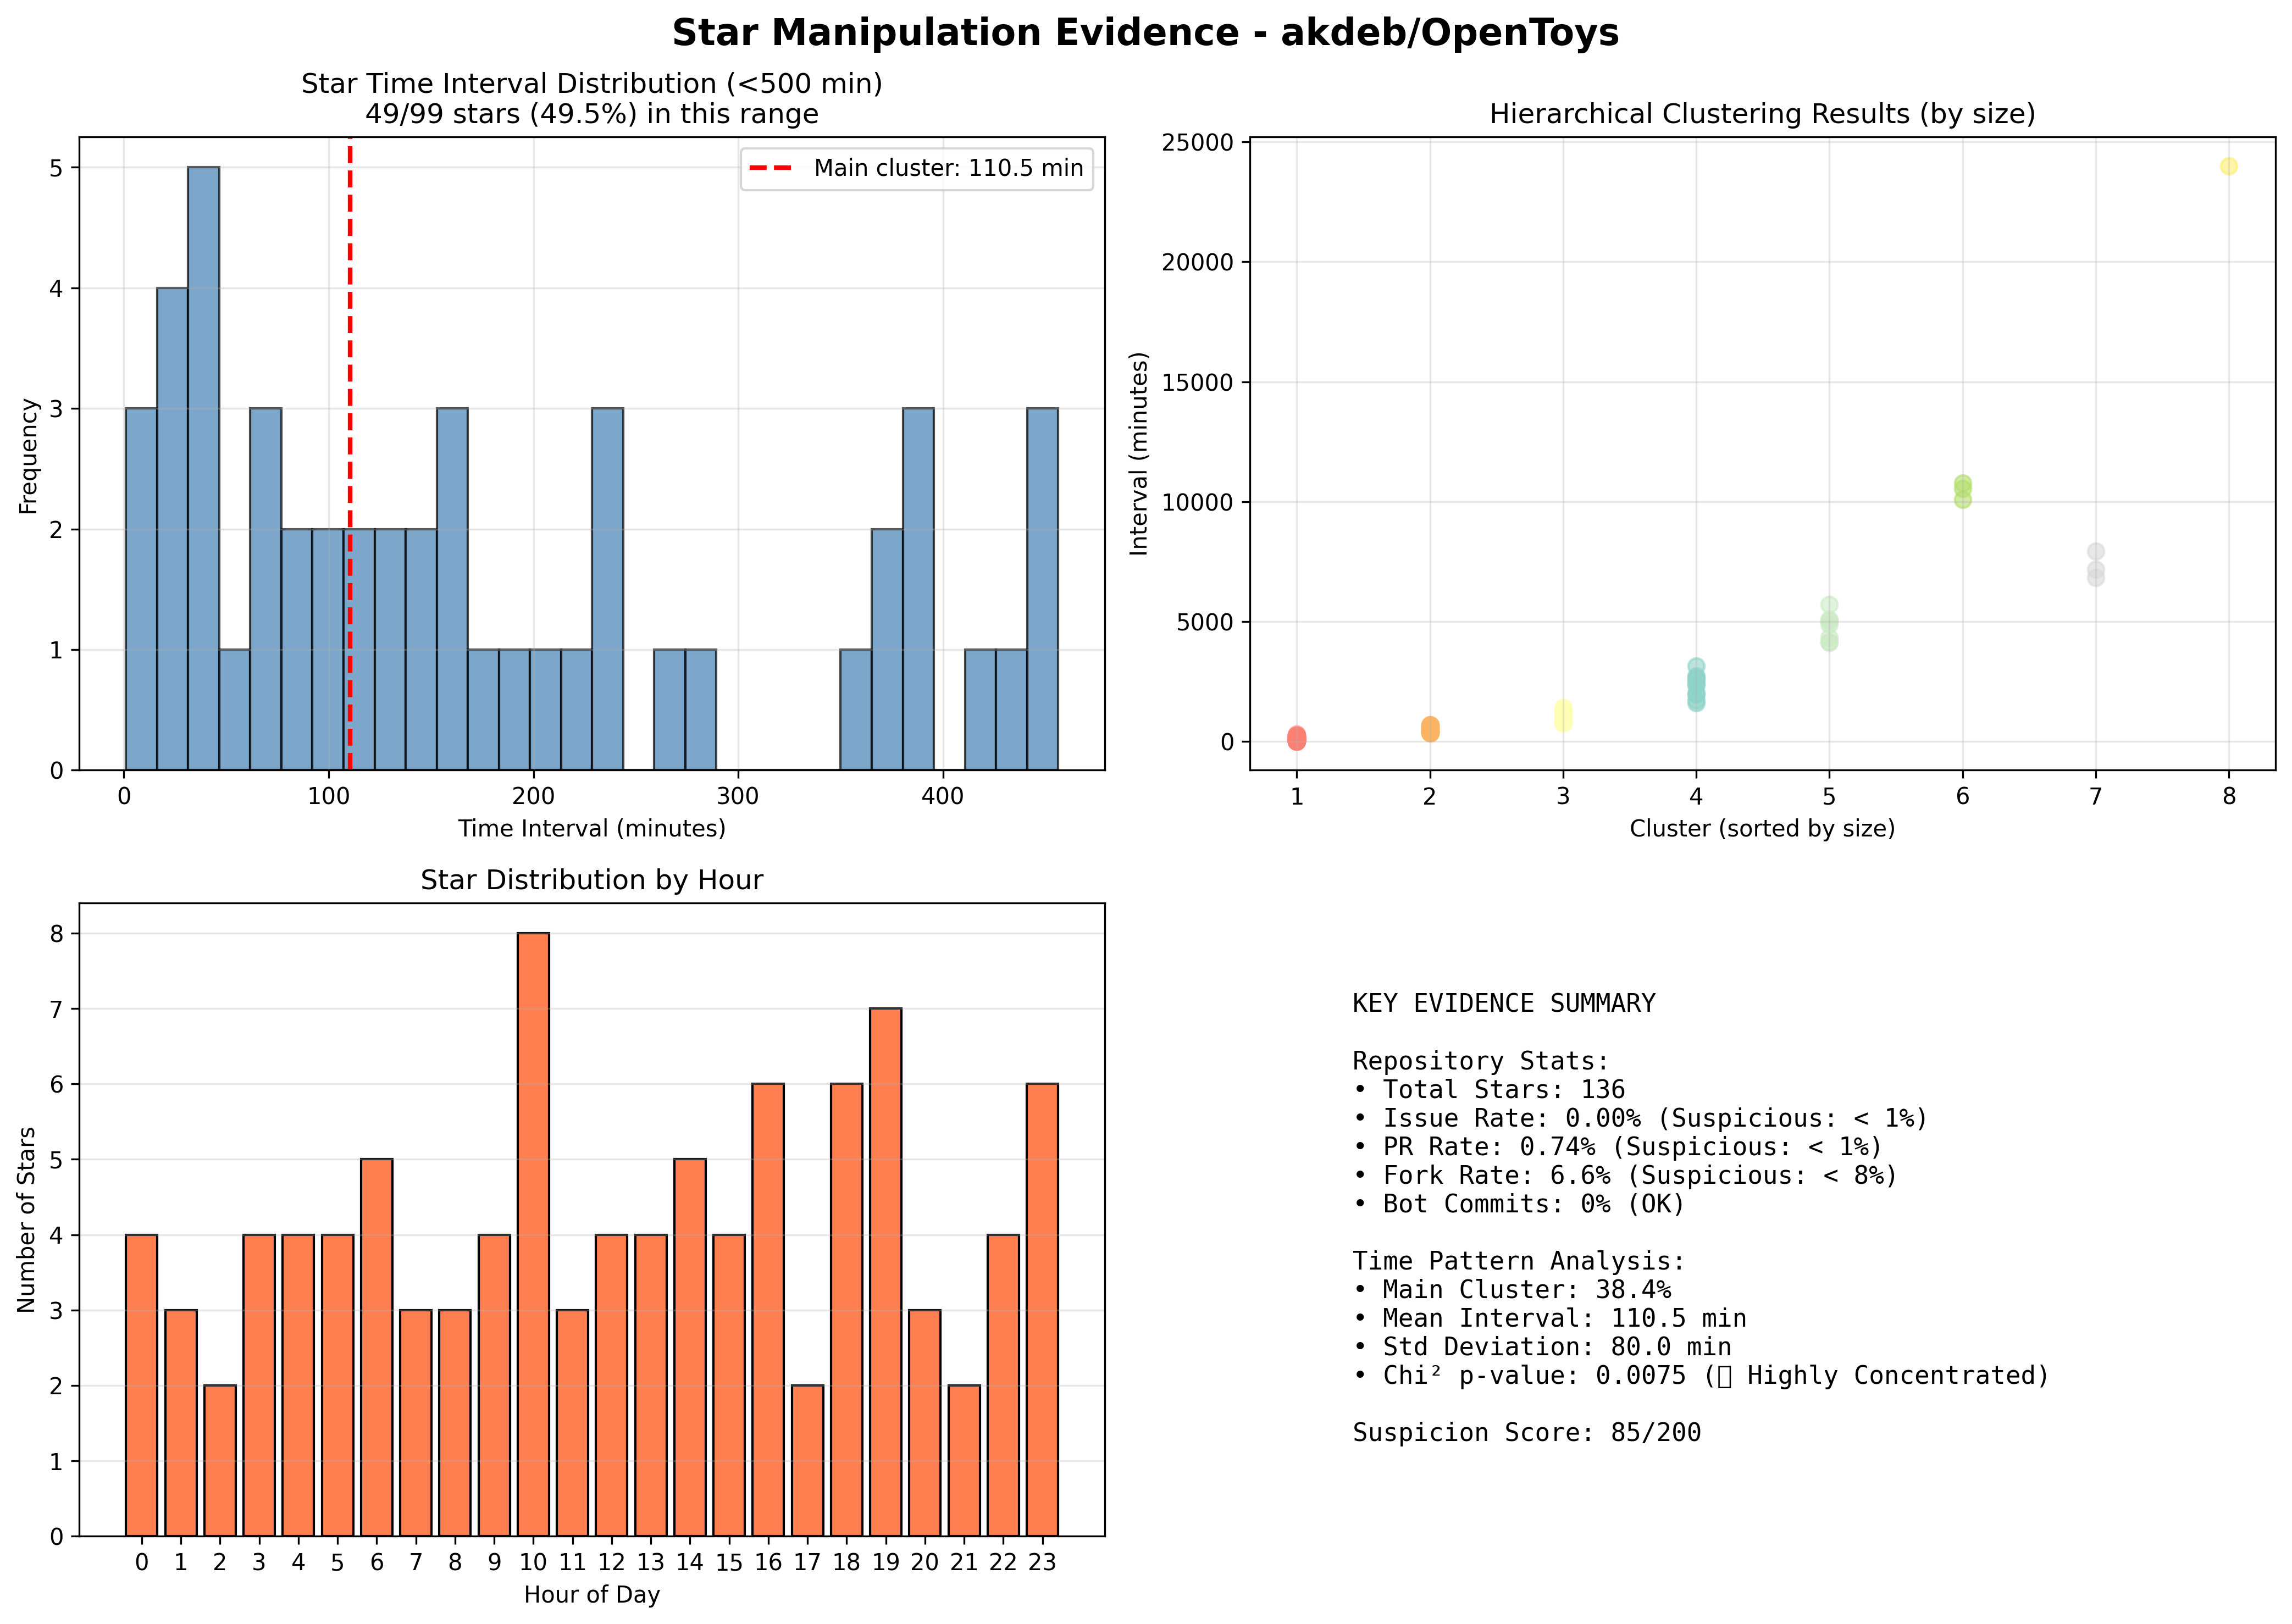
Task: Click the red cluster 1 scatter point
Action: (1296, 738)
